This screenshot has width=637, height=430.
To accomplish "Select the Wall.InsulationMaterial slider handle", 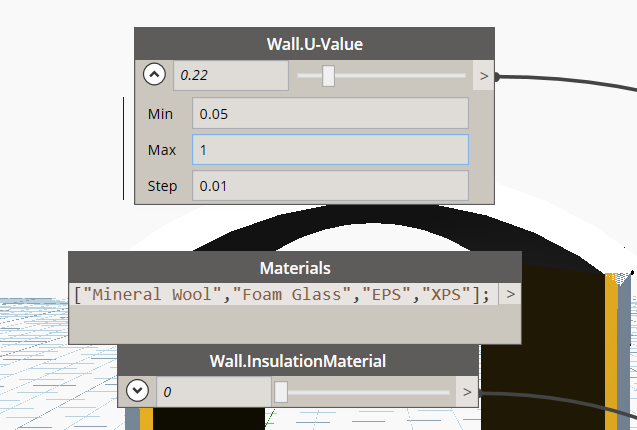I will coord(281,392).
